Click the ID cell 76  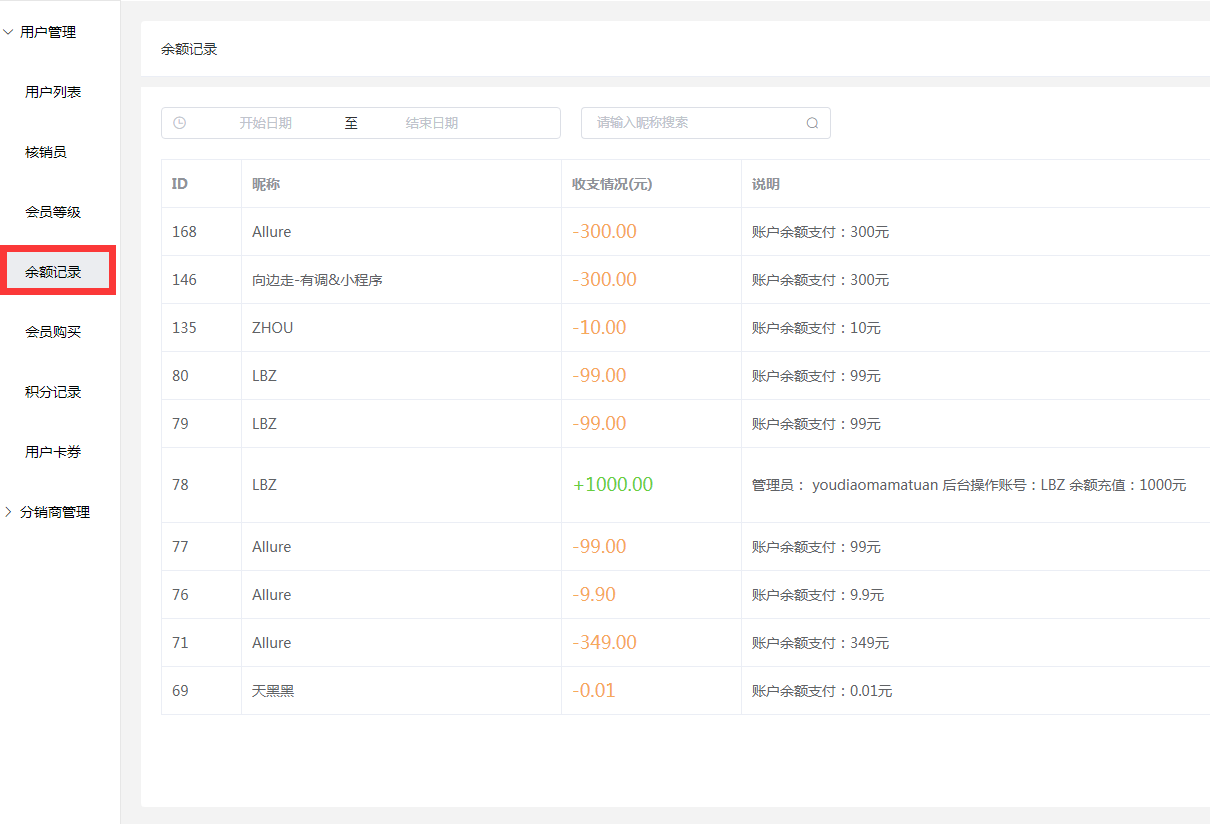pyautogui.click(x=180, y=595)
